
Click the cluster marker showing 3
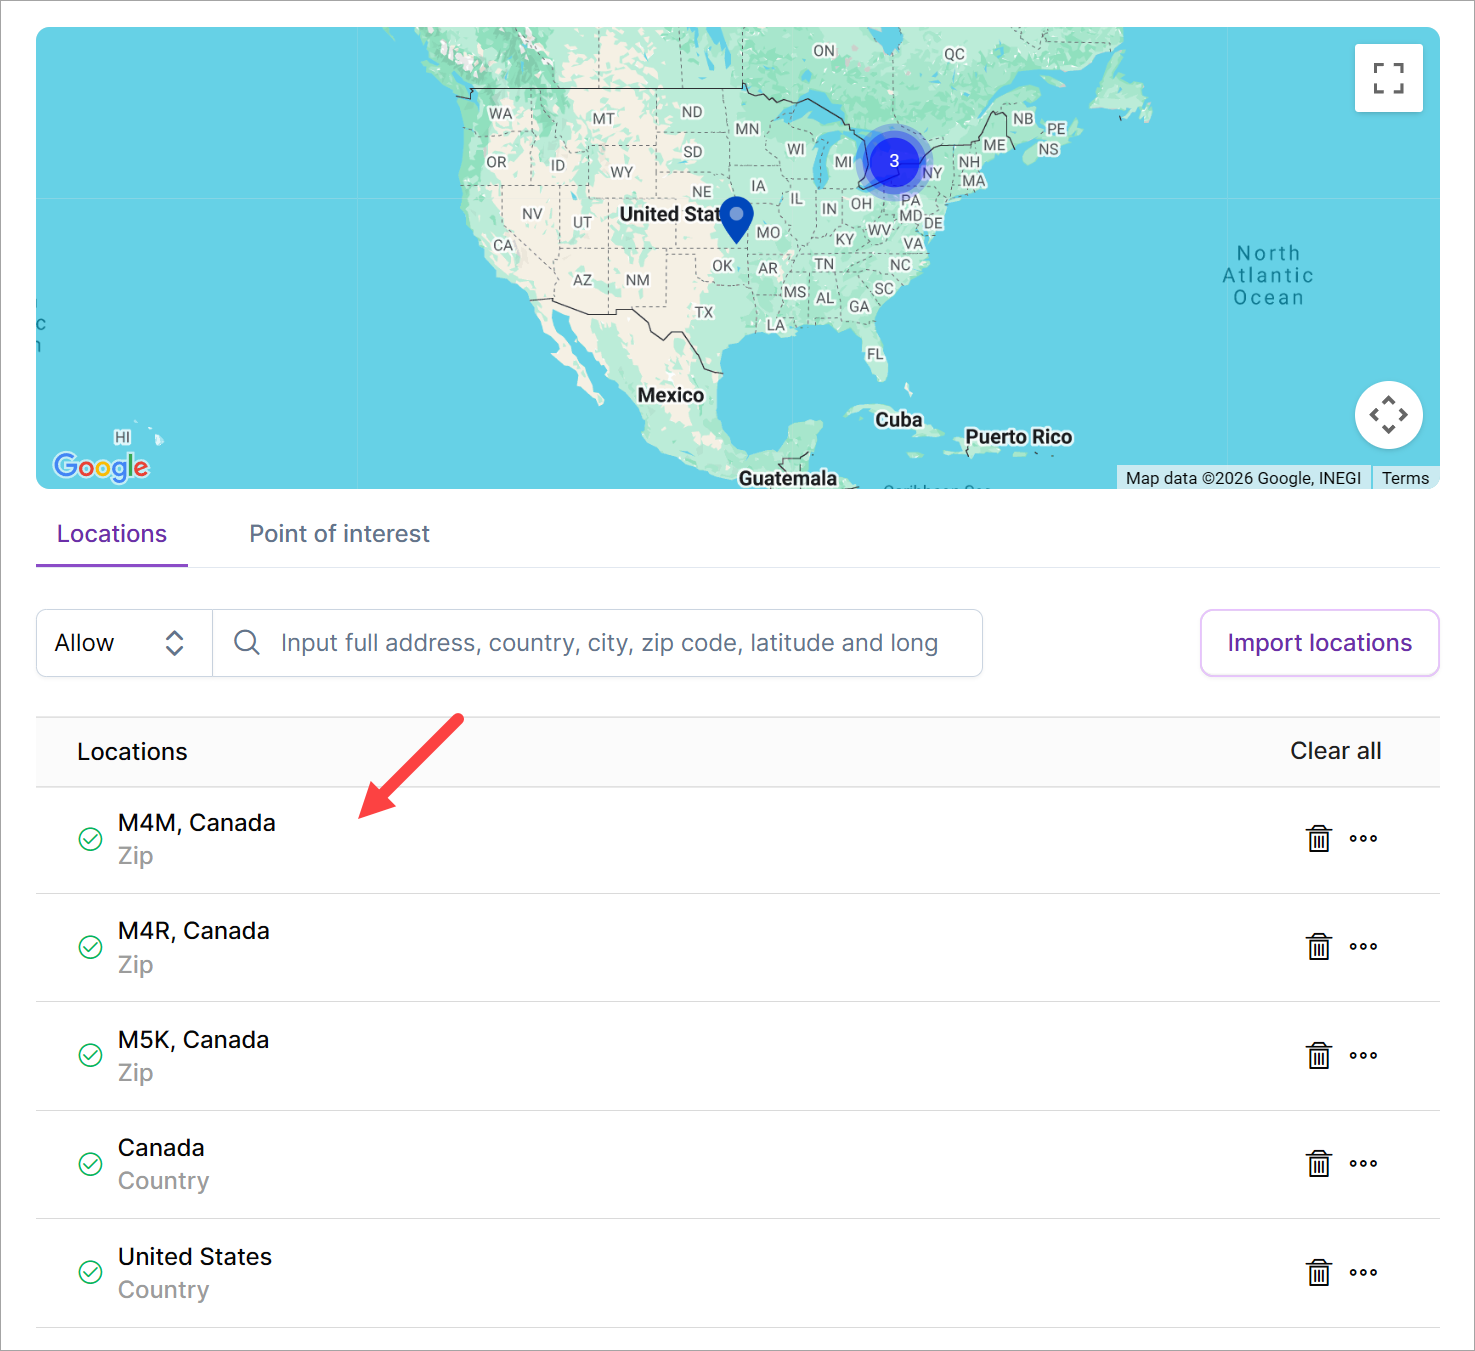pos(894,161)
